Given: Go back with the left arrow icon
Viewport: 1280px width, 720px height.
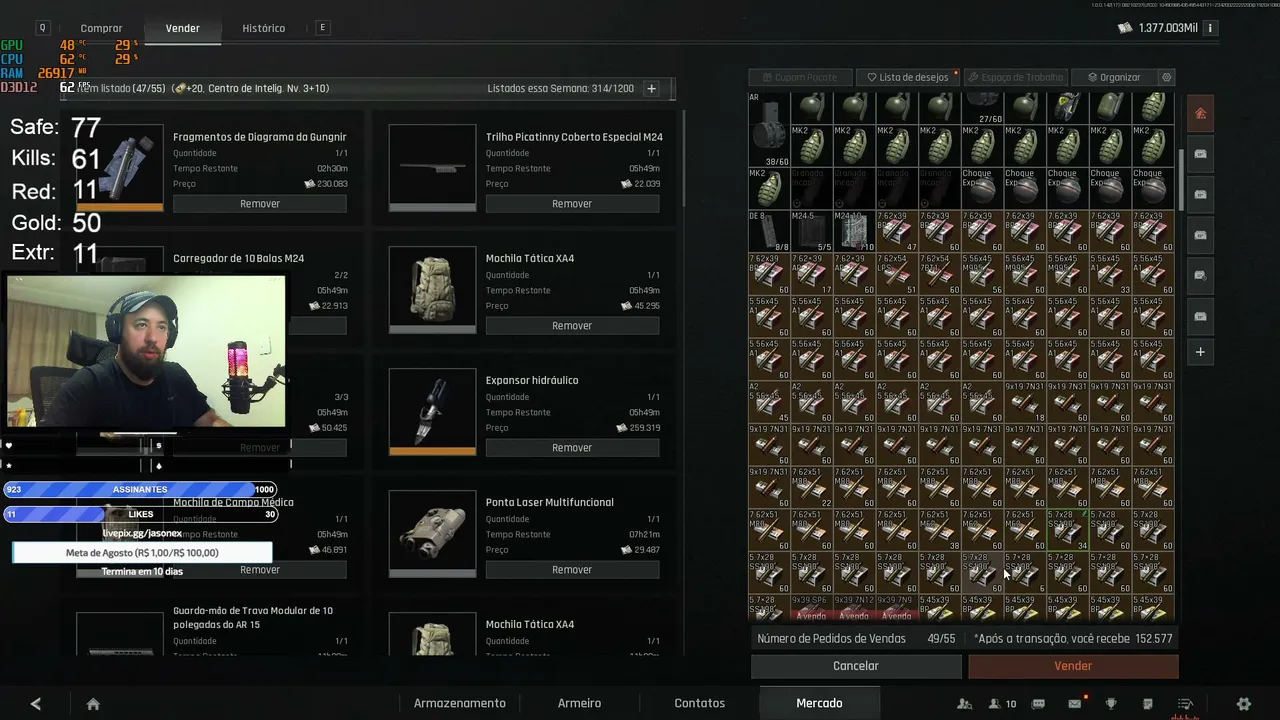Looking at the screenshot, I should (x=36, y=704).
